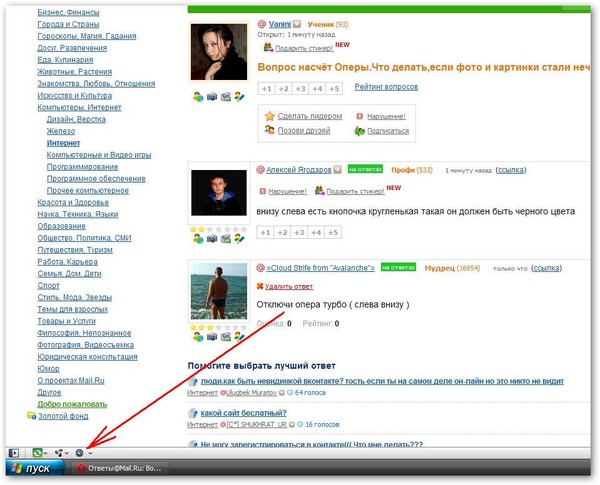Image resolution: width=600 pixels, height=485 pixels.
Task: Open question 'какой сайт бесплатный?'
Action: 243,413
